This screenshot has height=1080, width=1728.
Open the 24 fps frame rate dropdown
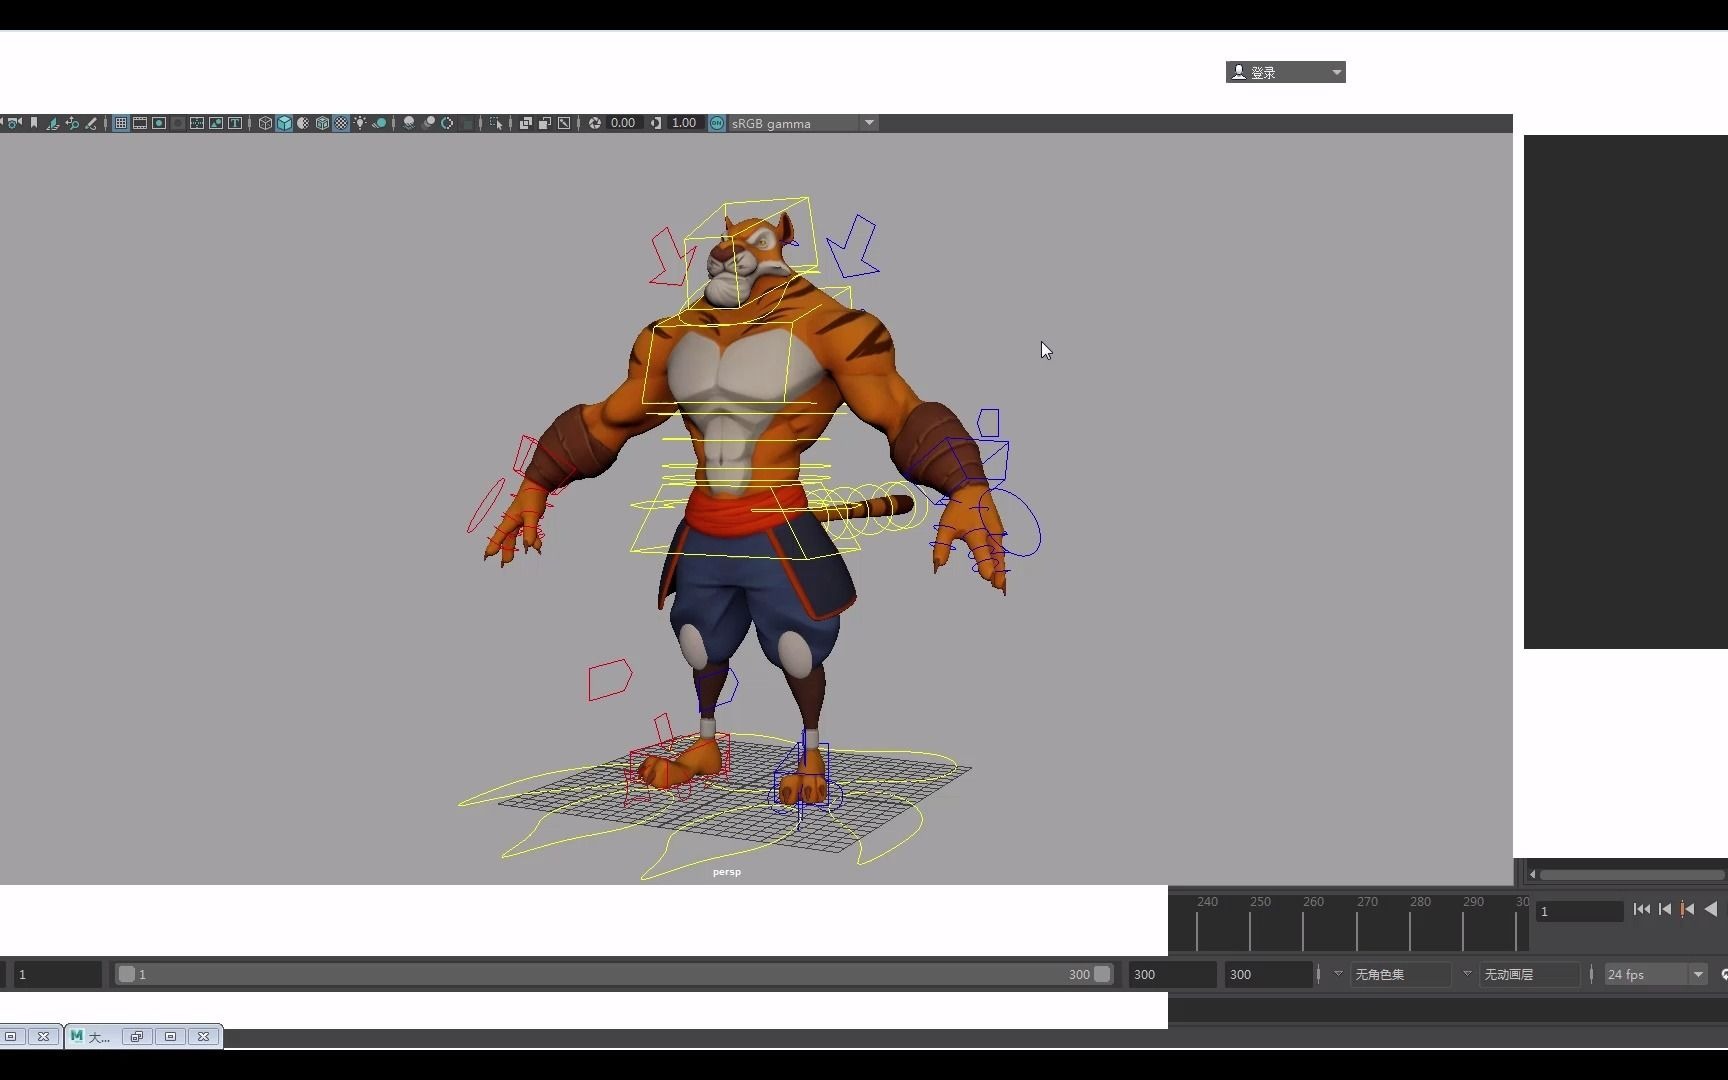1656,974
